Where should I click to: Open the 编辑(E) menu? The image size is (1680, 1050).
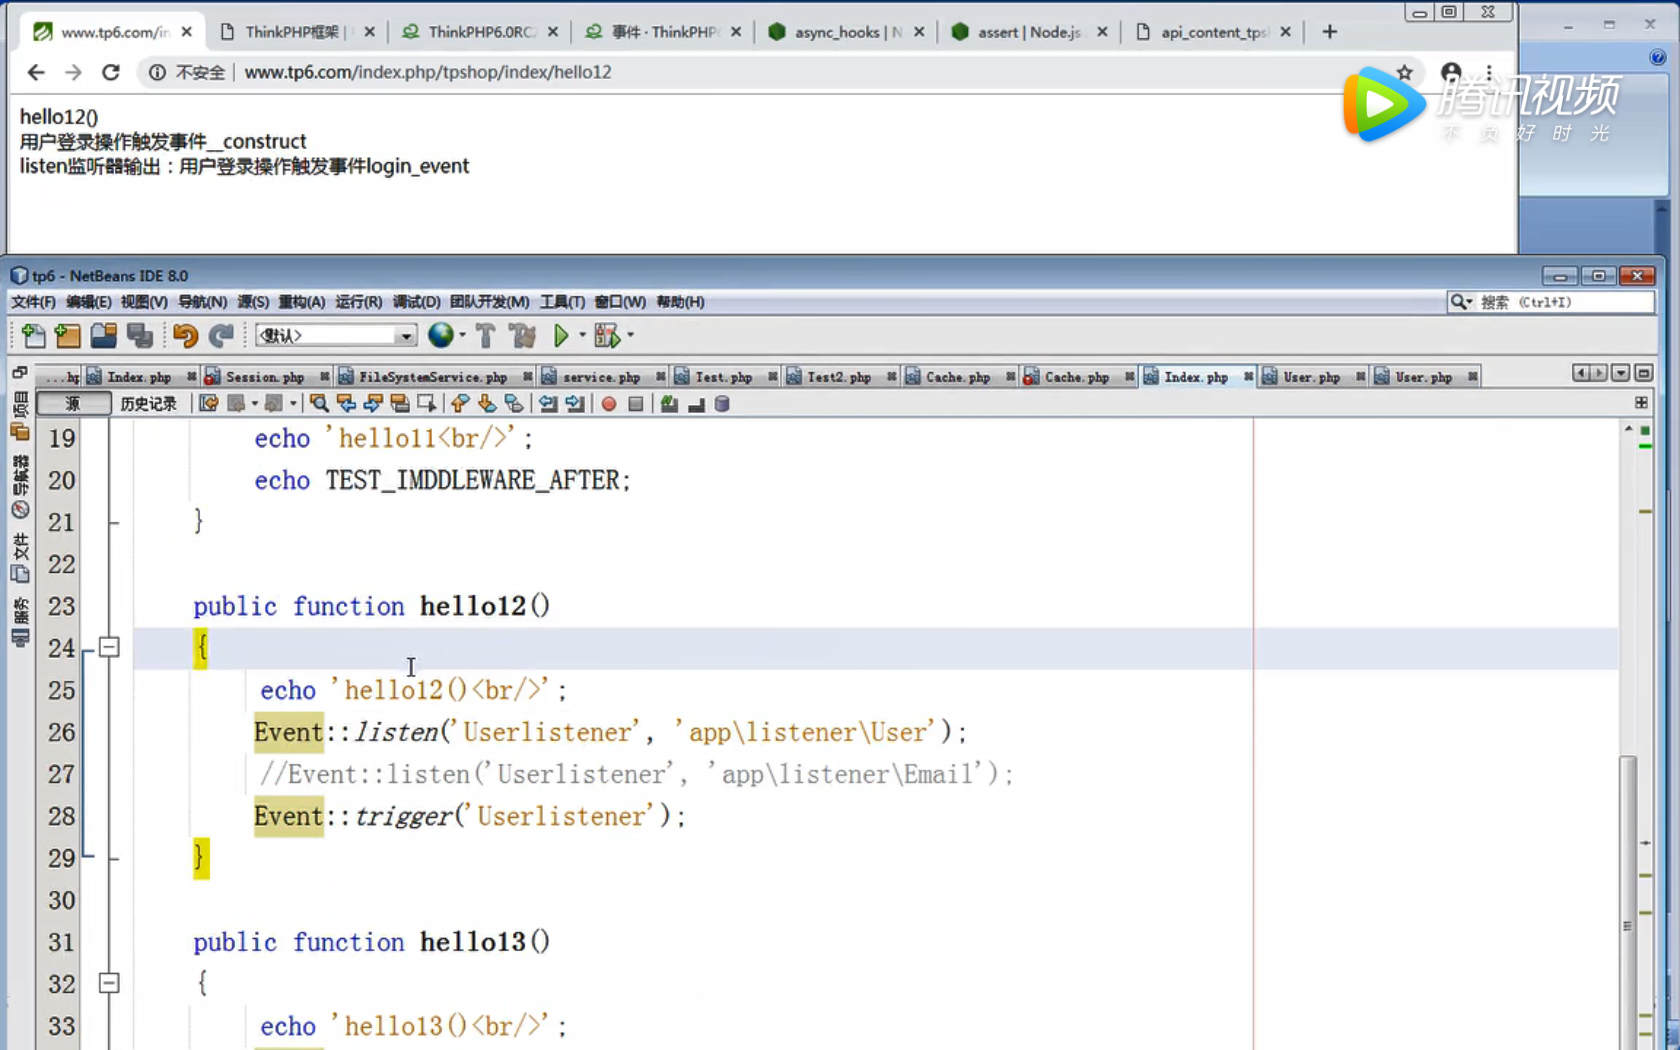[x=89, y=302]
